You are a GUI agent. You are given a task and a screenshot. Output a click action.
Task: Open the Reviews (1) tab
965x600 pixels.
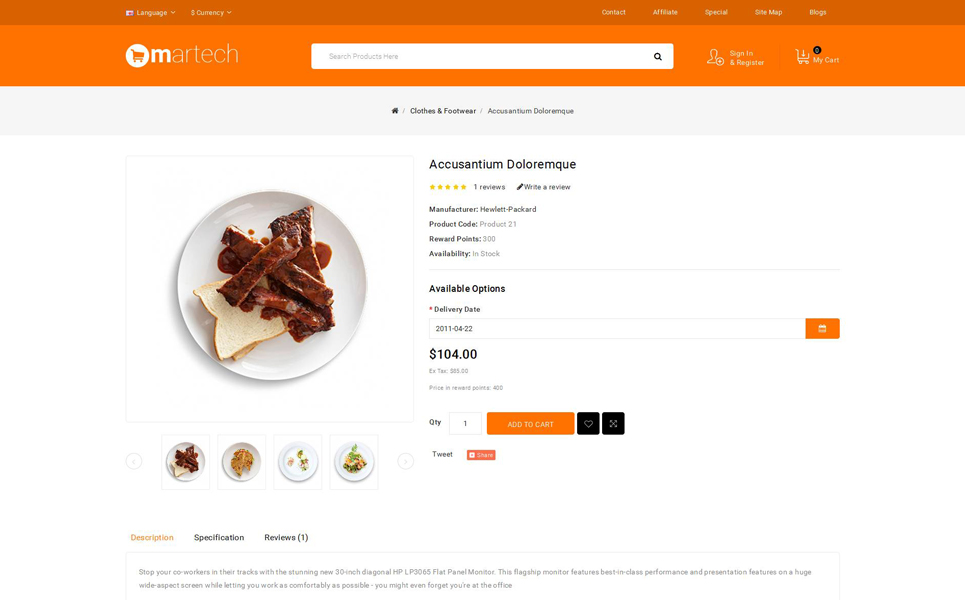[286, 537]
